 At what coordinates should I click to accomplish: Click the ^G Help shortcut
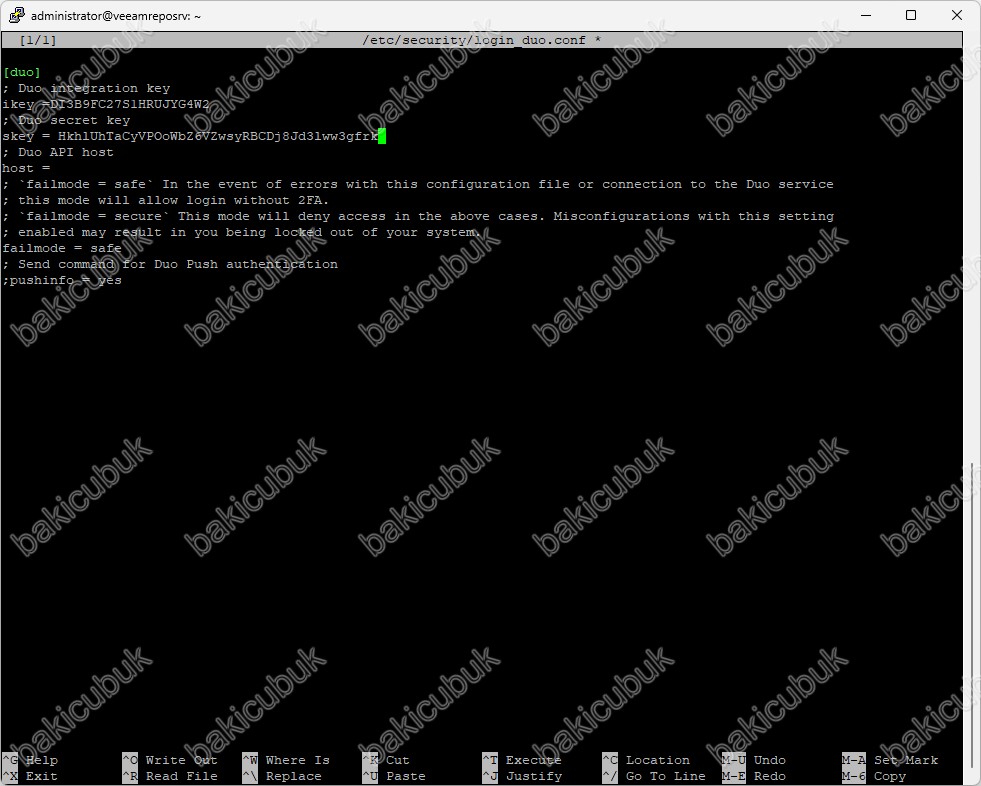[x=30, y=760]
